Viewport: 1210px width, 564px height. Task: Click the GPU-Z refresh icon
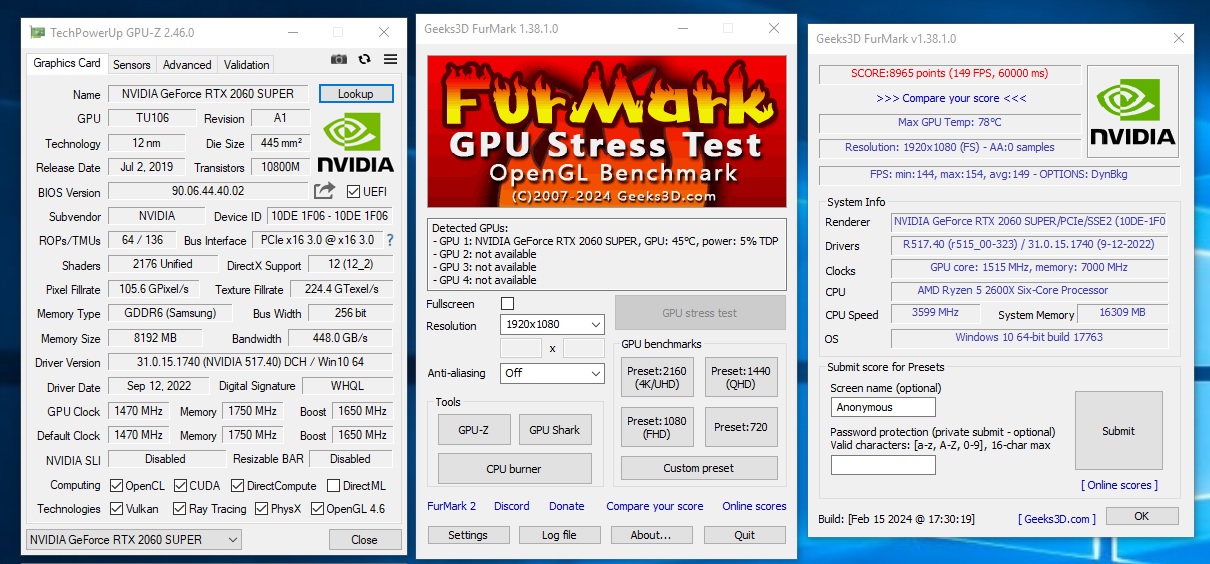point(364,60)
